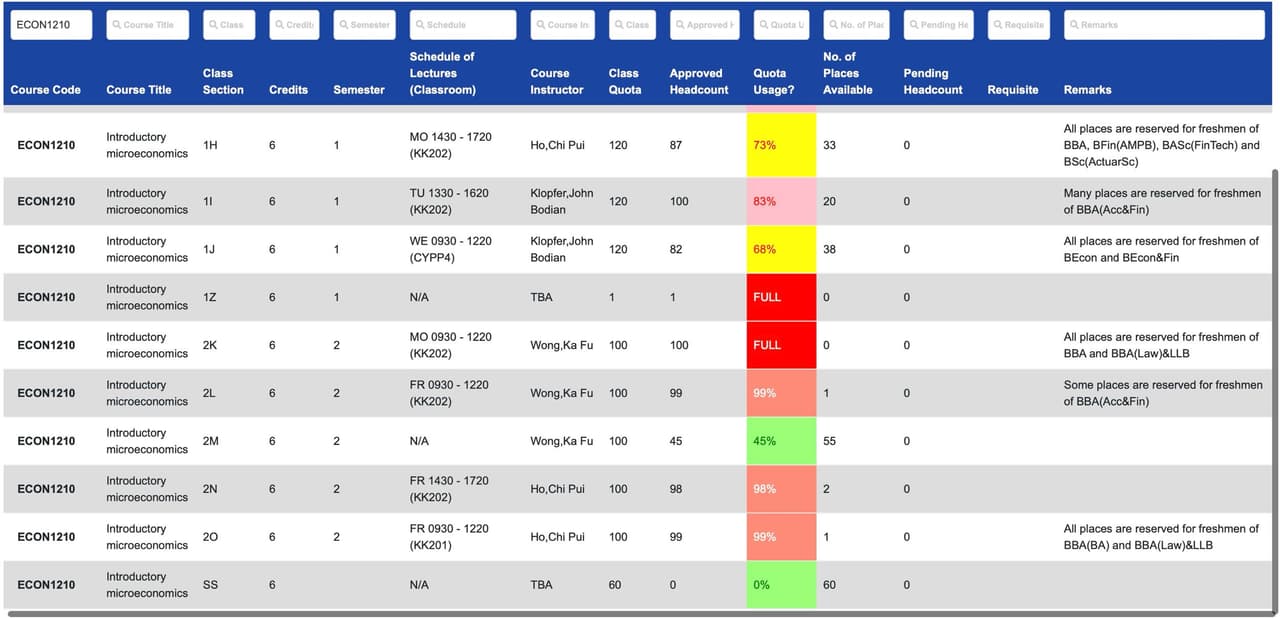The width and height of the screenshot is (1280, 618).
Task: Sort by Course Code column header
Action: (x=45, y=90)
